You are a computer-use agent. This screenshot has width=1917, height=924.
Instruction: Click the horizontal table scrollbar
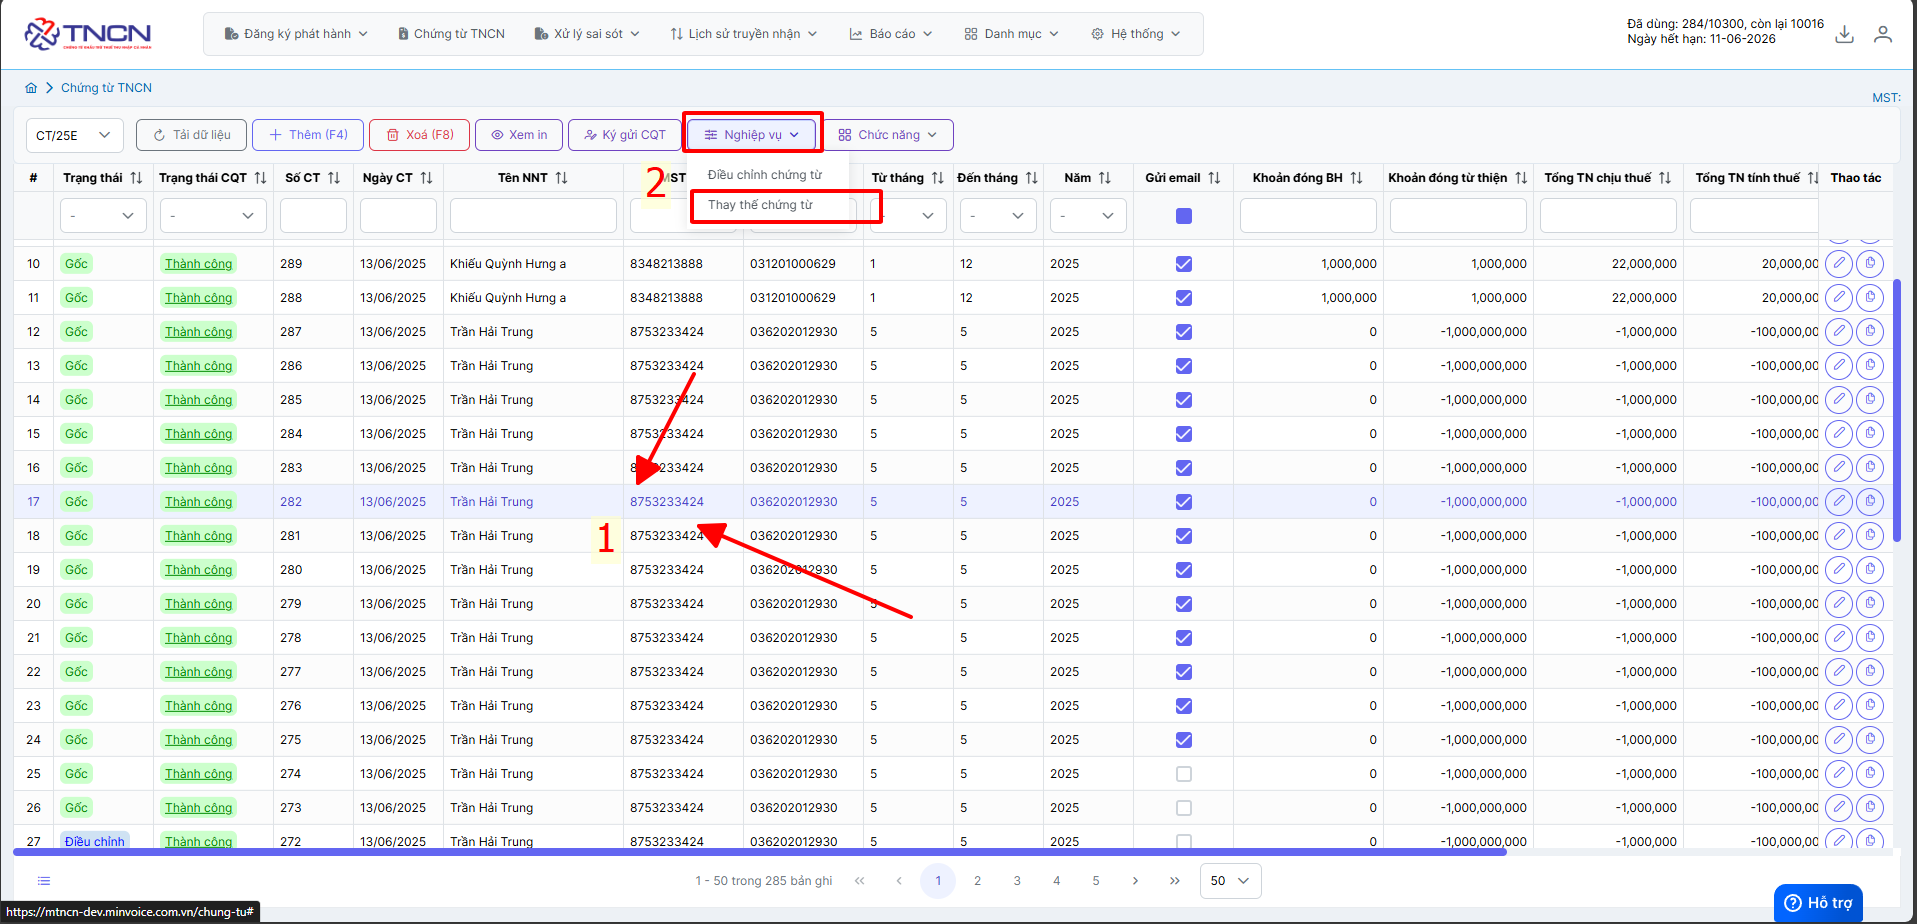pyautogui.click(x=760, y=852)
